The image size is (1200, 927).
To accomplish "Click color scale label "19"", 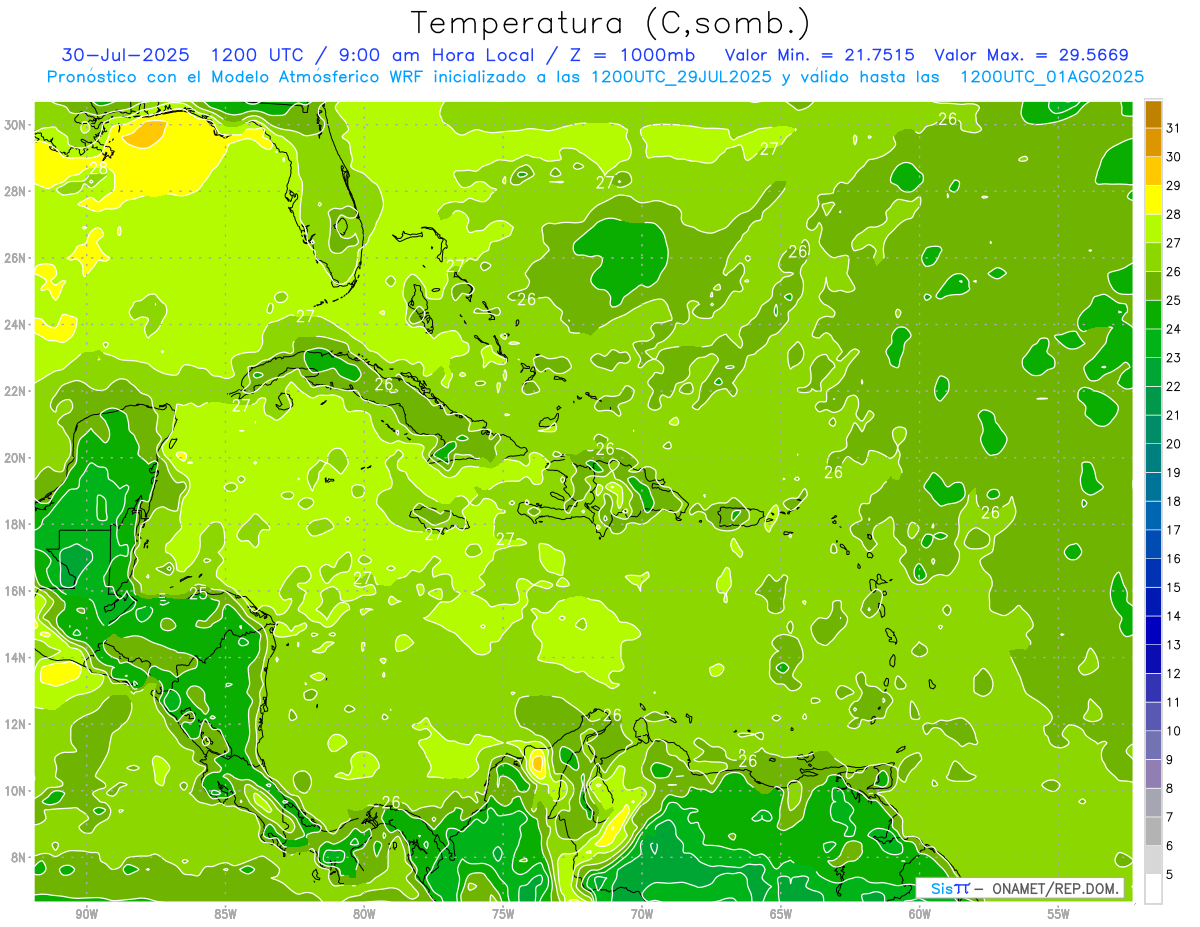I will 1174,472.
